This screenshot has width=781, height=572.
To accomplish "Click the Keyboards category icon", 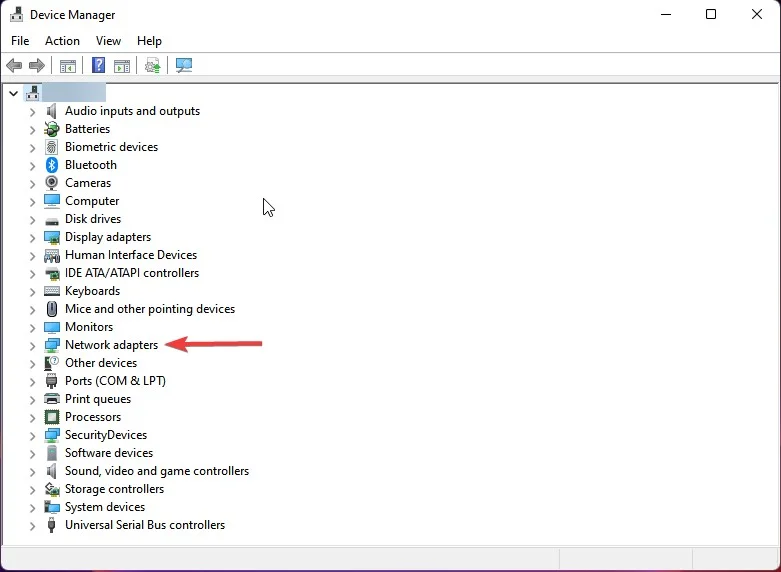I will click(x=52, y=291).
